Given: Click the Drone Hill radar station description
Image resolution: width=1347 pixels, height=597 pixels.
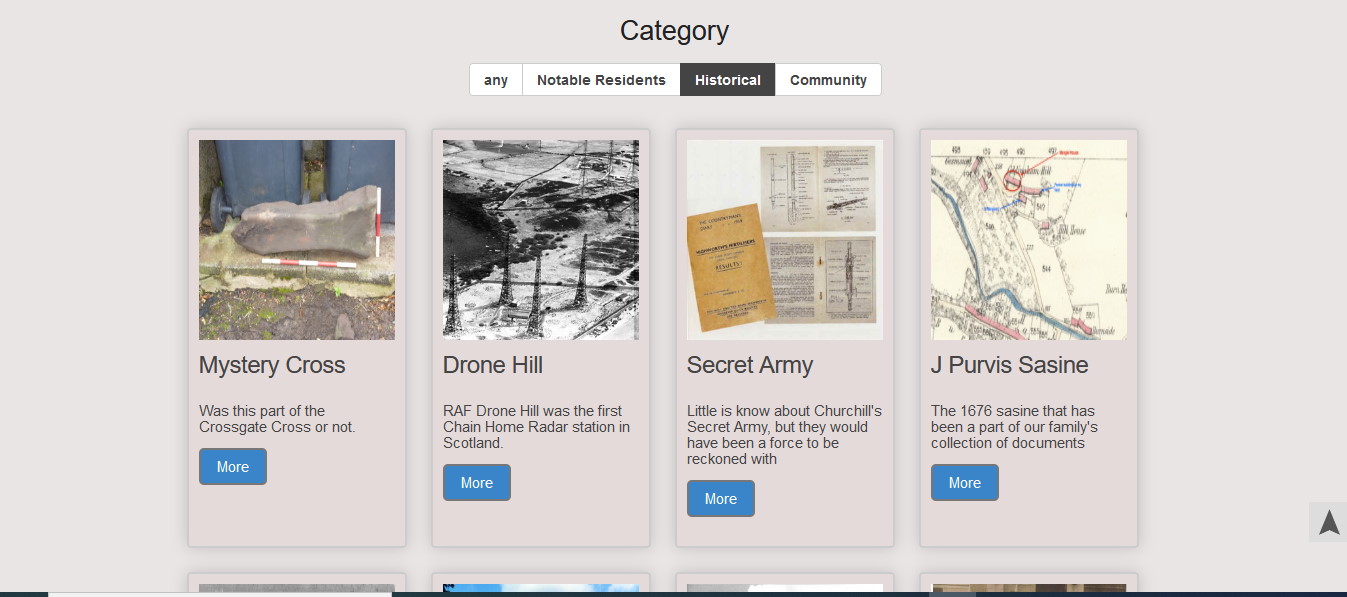Looking at the screenshot, I should point(536,427).
